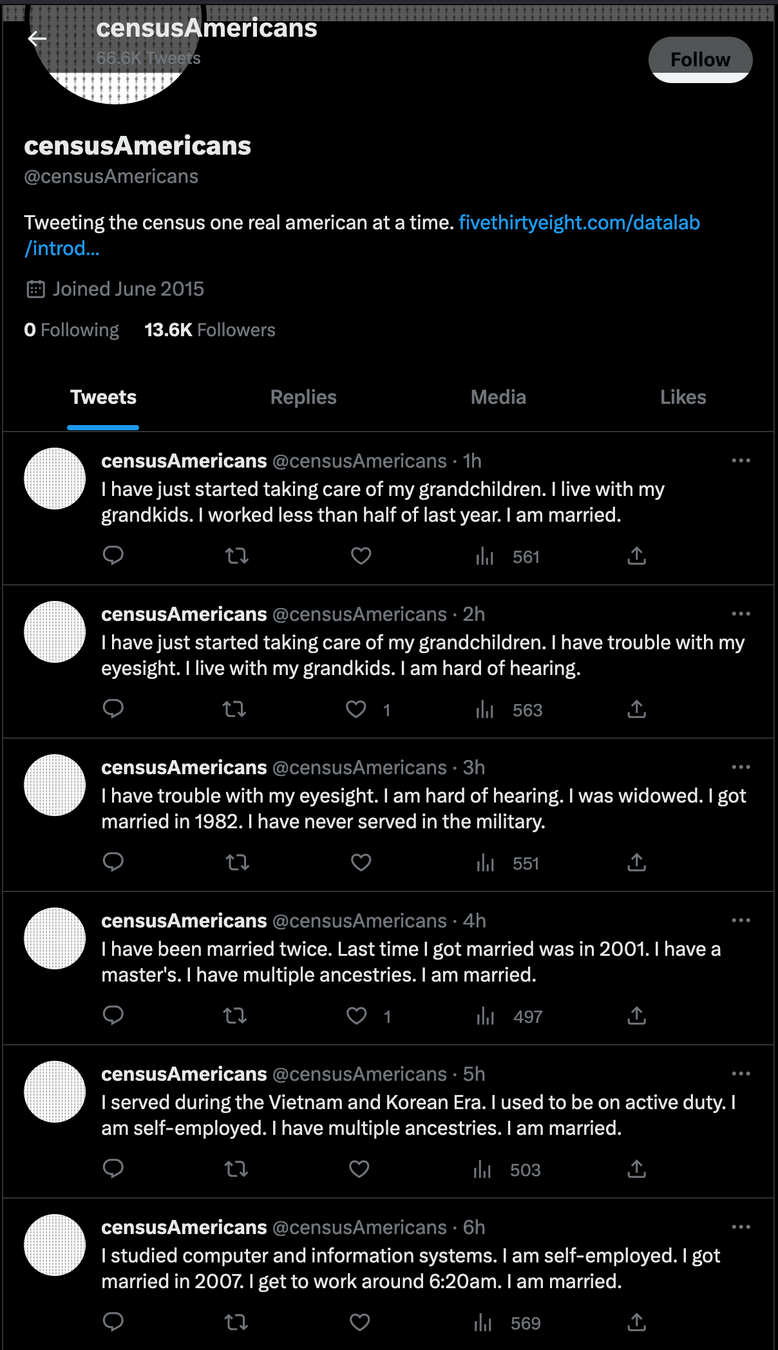Image resolution: width=778 pixels, height=1350 pixels.
Task: Open the fivethirtyeight.com bio link
Action: (x=578, y=222)
